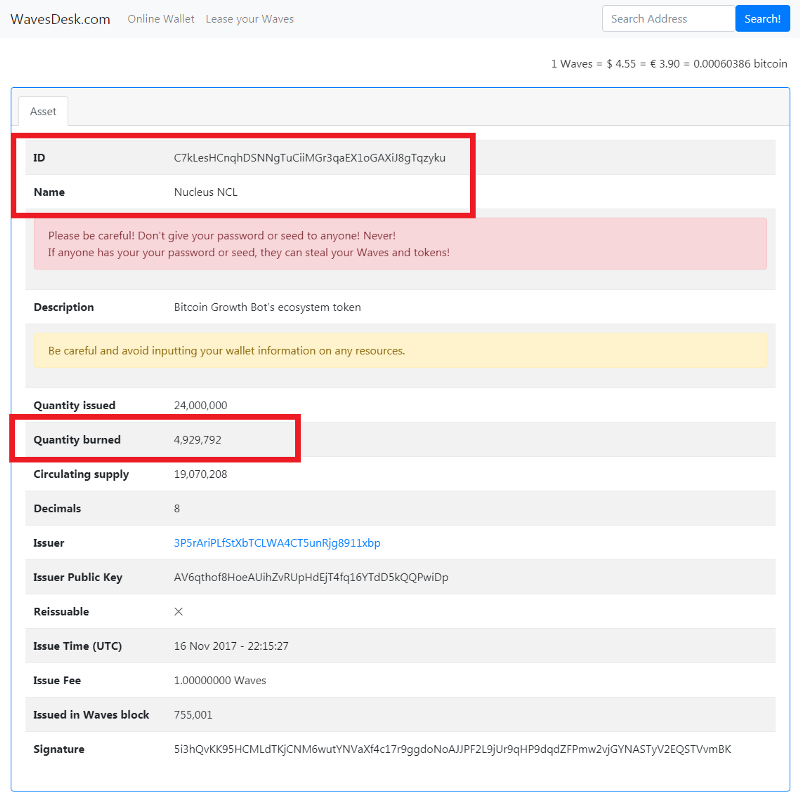
Task: Open issuer address 3P5rAriPLfStXbTCLWA4CT5unRjg8911xbp
Action: (x=277, y=543)
